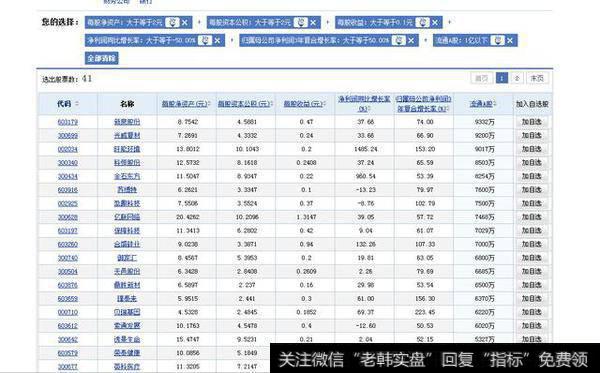The height and width of the screenshot is (373, 600).
Task: Remove the 每股净资产 filter tag
Action: (185, 23)
